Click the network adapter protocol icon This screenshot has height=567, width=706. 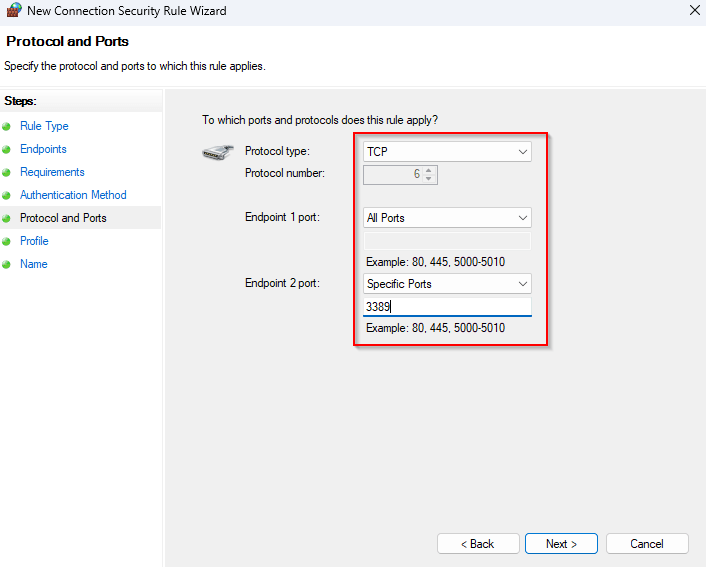click(x=217, y=153)
